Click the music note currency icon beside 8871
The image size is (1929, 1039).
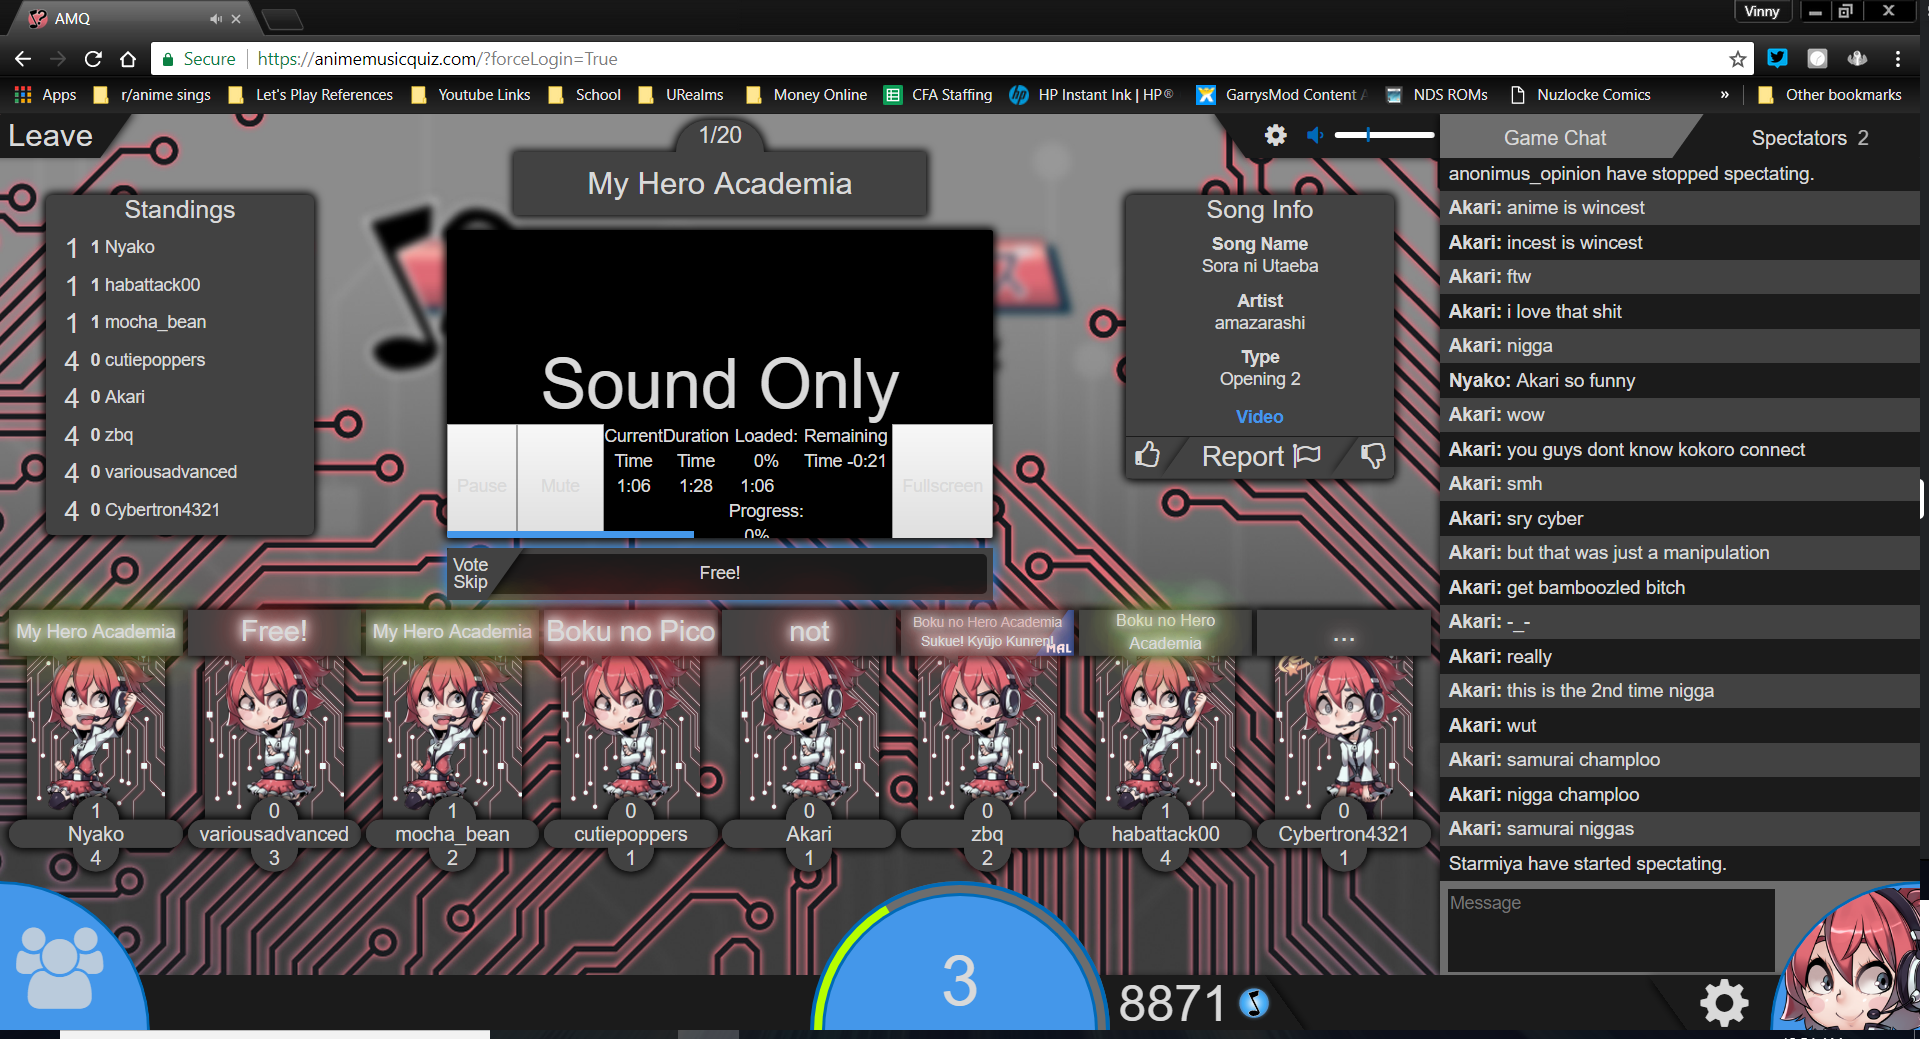[1253, 1002]
